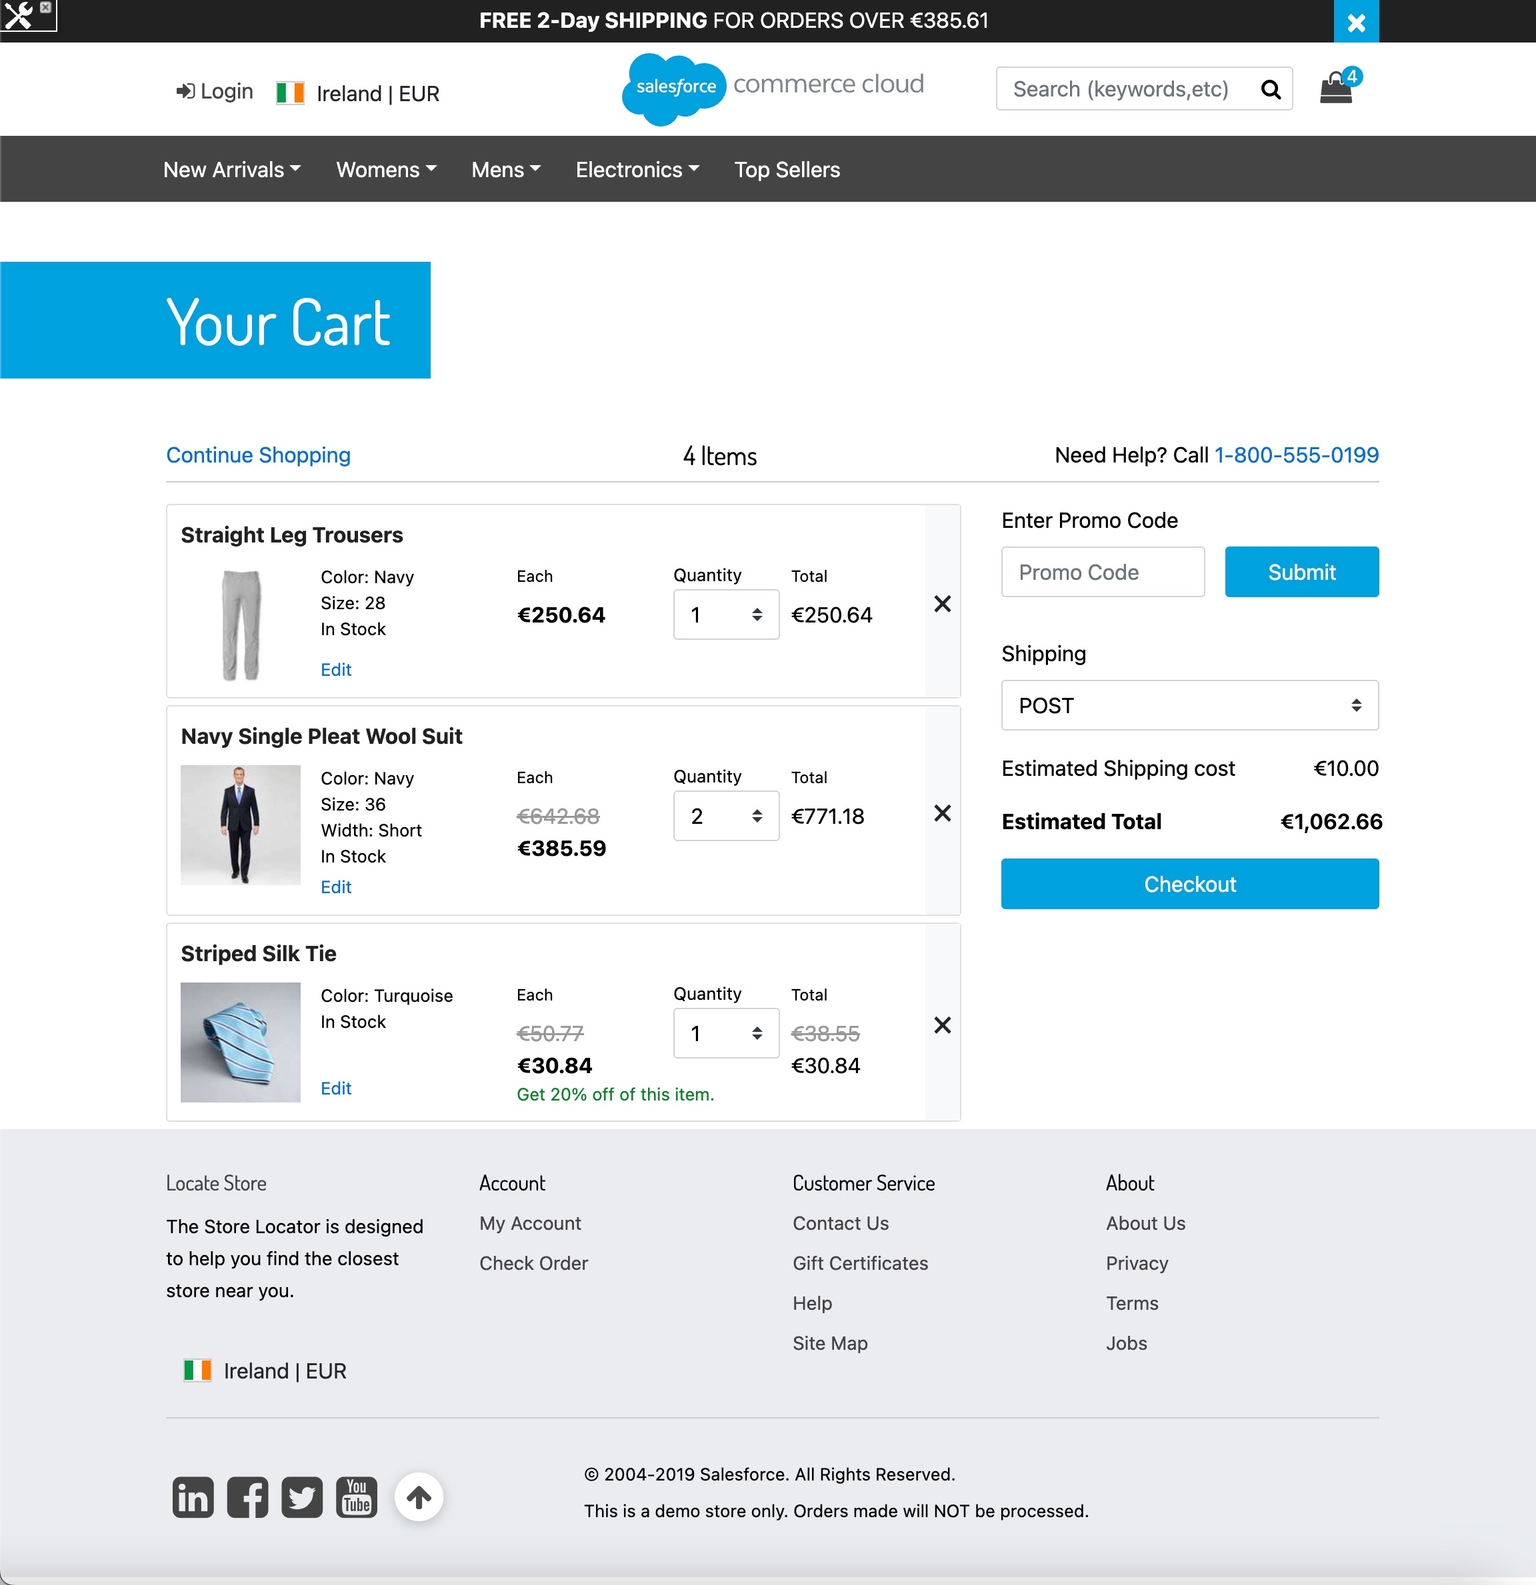
Task: Focus the Promo Code input field
Action: [1103, 572]
